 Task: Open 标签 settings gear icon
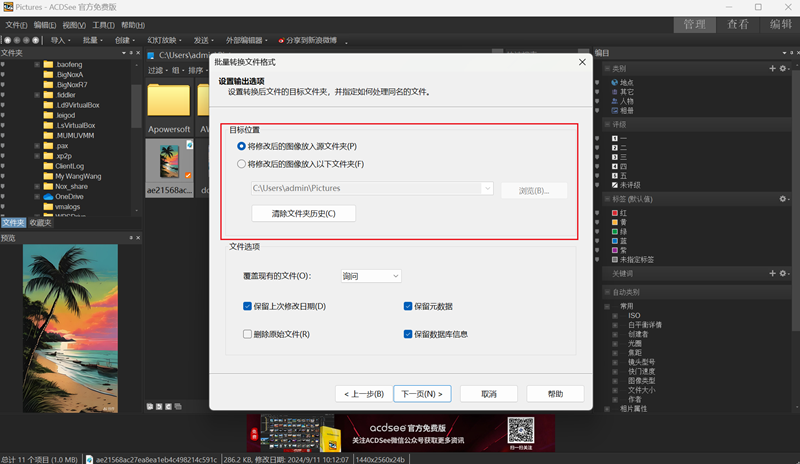(x=783, y=199)
